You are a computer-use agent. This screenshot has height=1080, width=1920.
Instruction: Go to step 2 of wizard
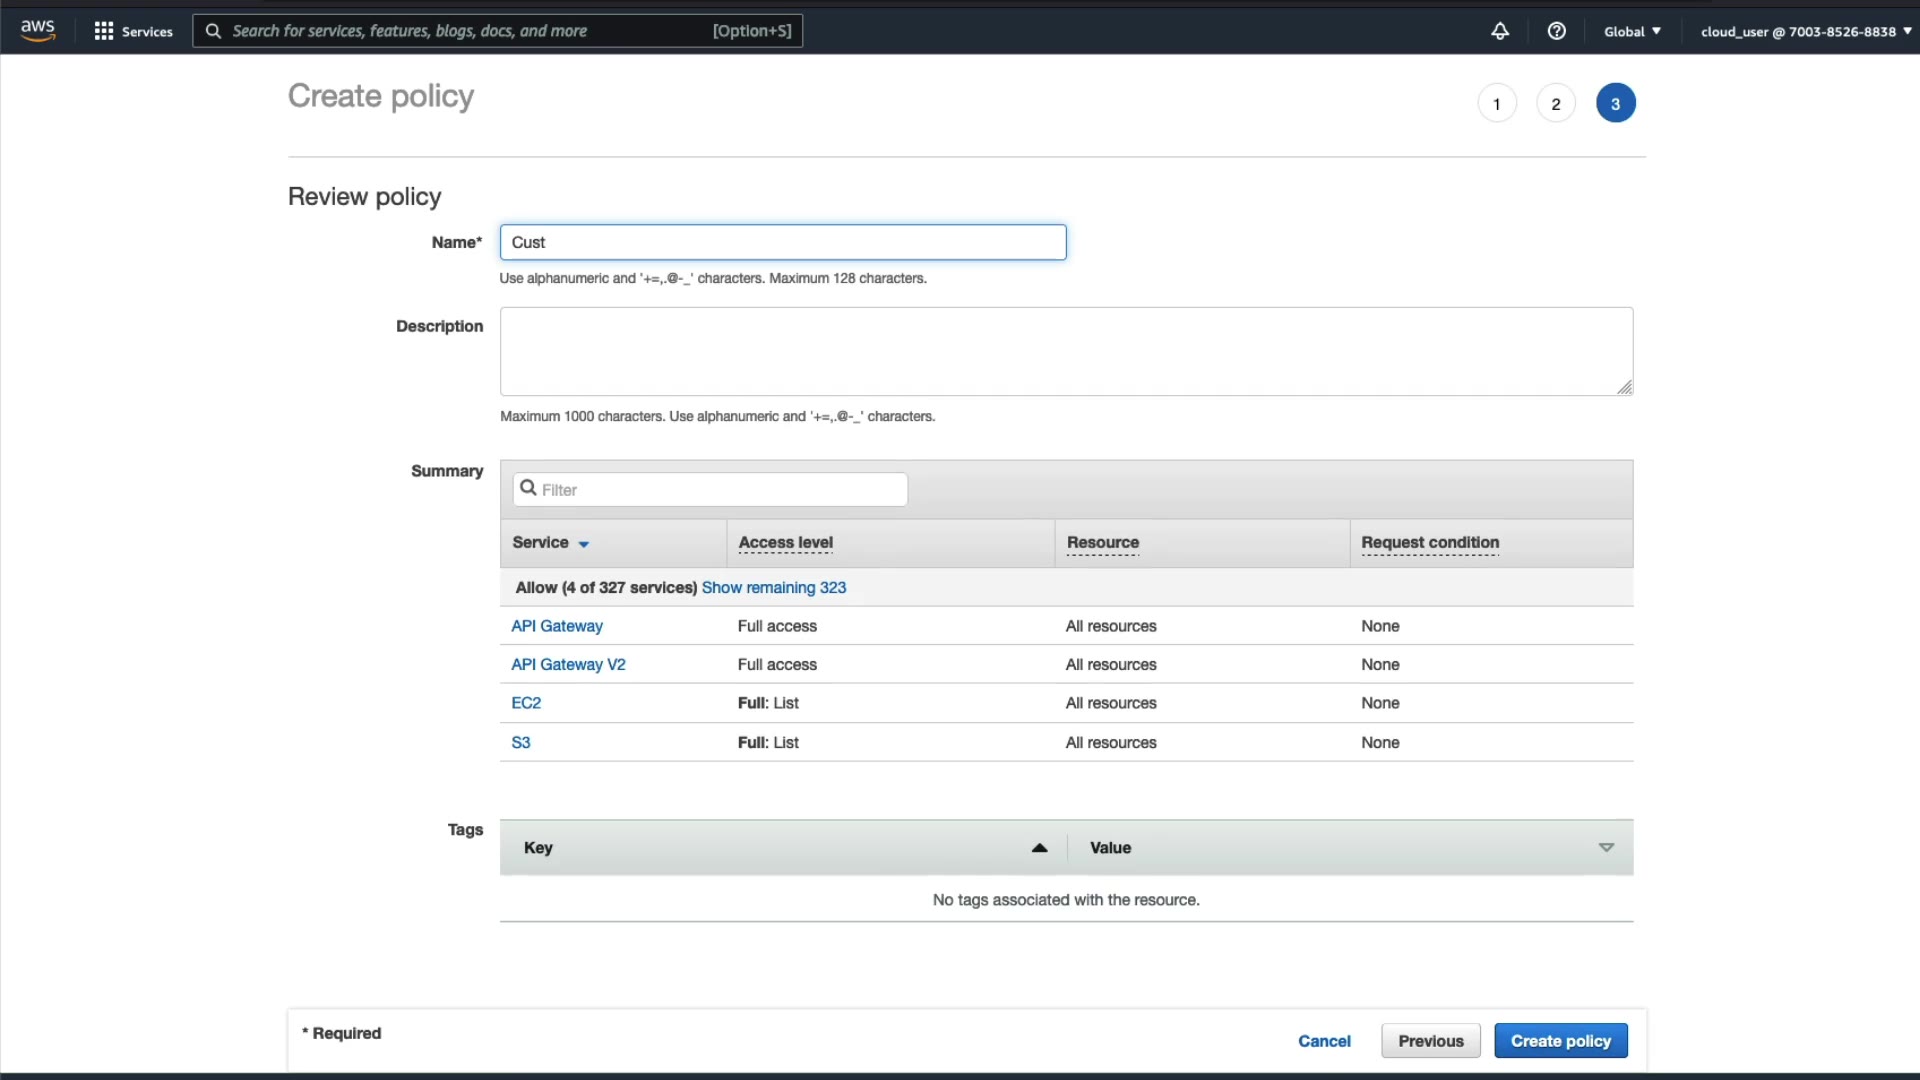click(1555, 103)
